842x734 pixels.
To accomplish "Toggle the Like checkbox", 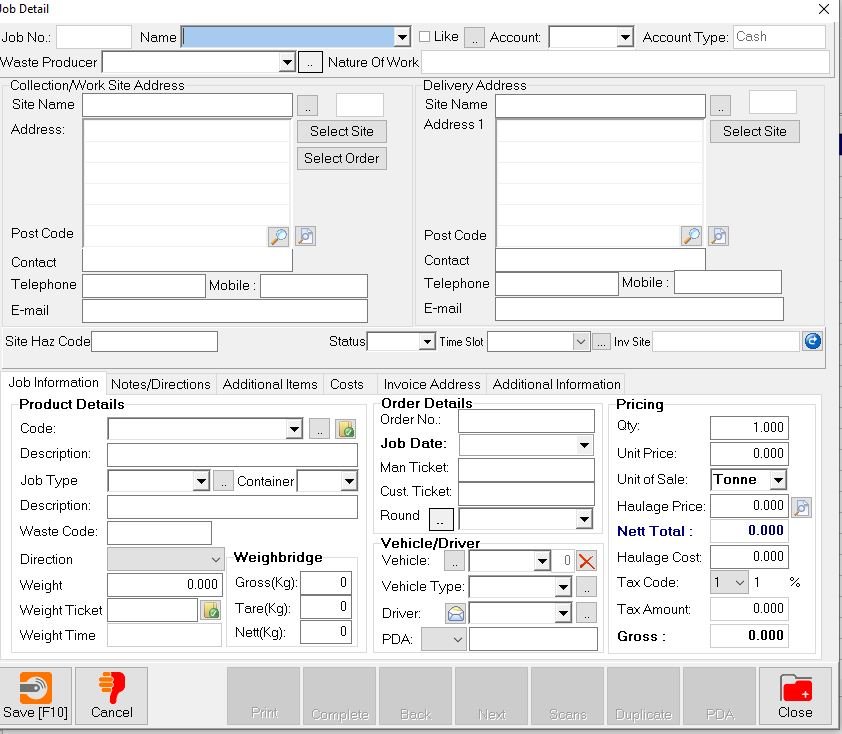I will [424, 37].
